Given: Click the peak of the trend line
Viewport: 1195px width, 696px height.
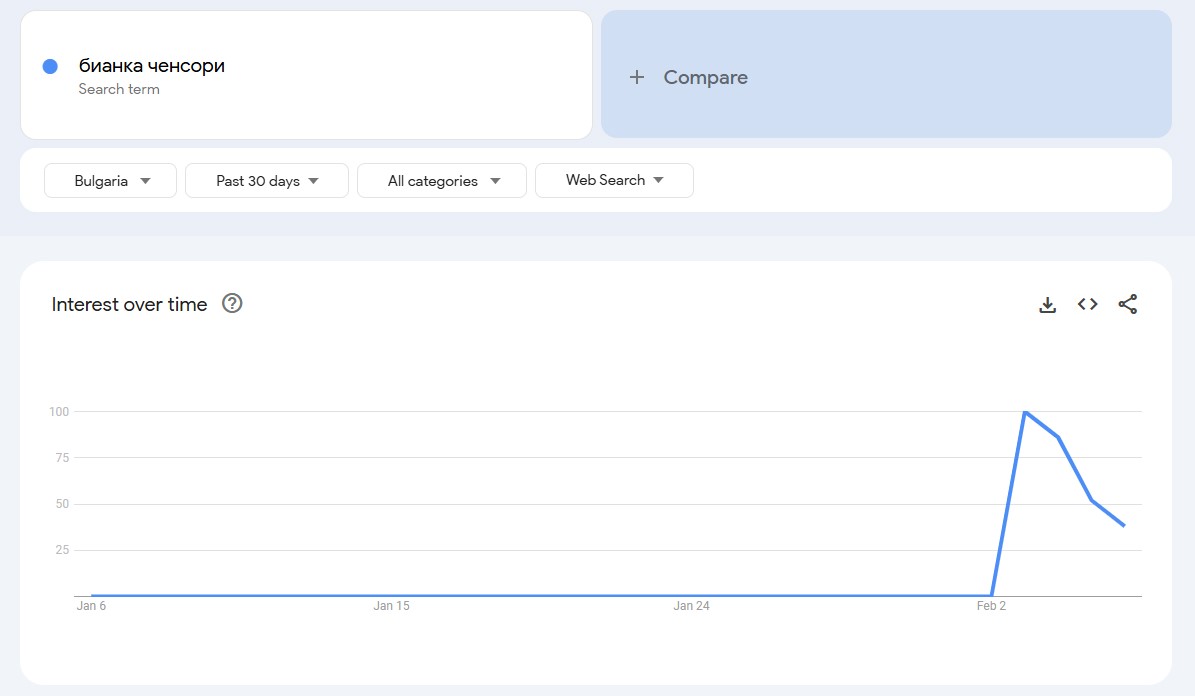Looking at the screenshot, I should pos(1026,412).
